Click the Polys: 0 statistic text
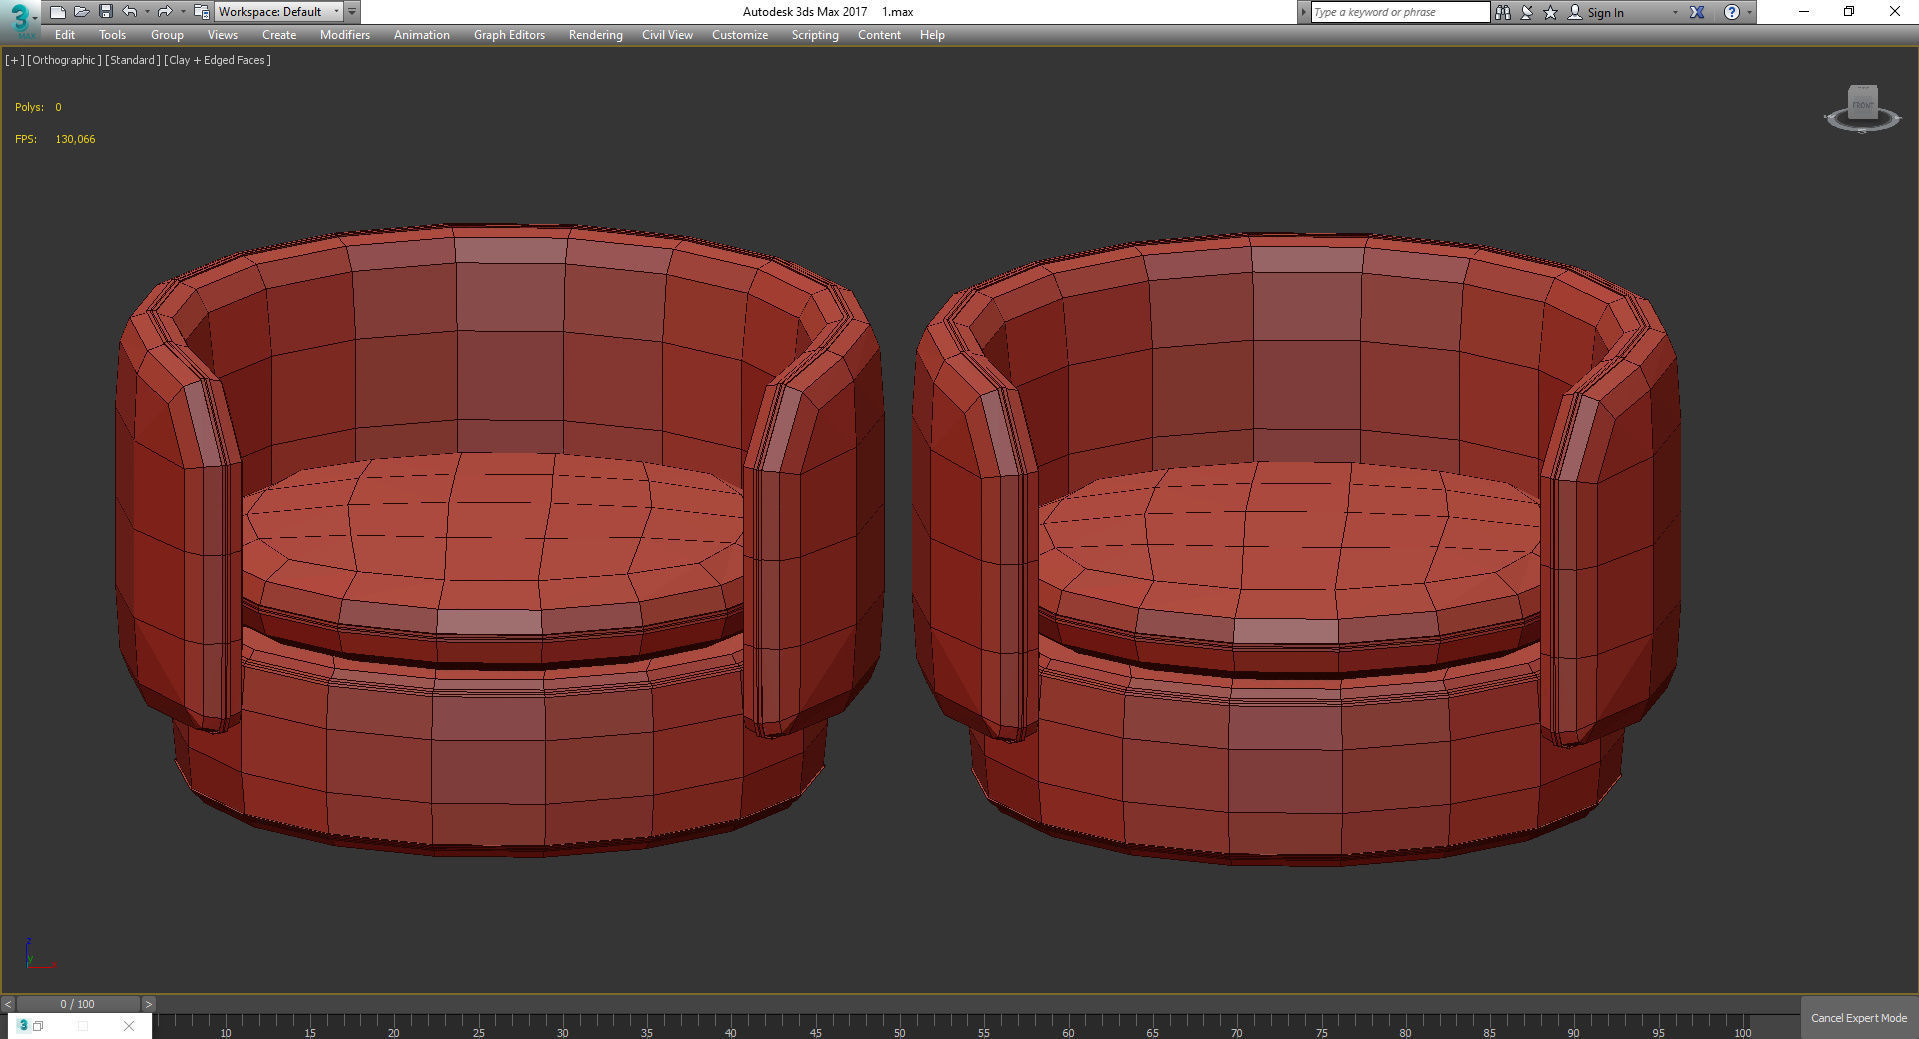 coord(38,107)
